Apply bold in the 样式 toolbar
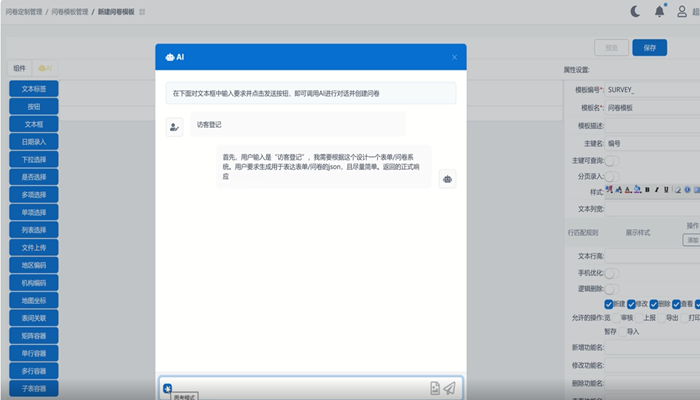This screenshot has width=700, height=400. point(647,190)
